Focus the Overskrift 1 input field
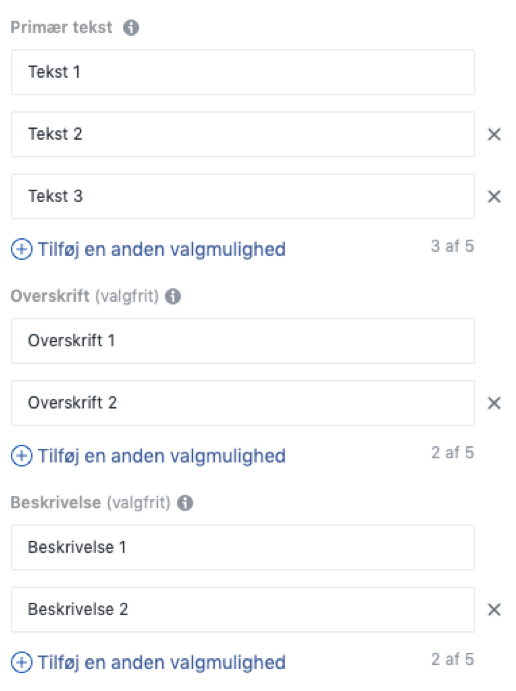Image resolution: width=516 pixels, height=691 pixels. tap(243, 341)
